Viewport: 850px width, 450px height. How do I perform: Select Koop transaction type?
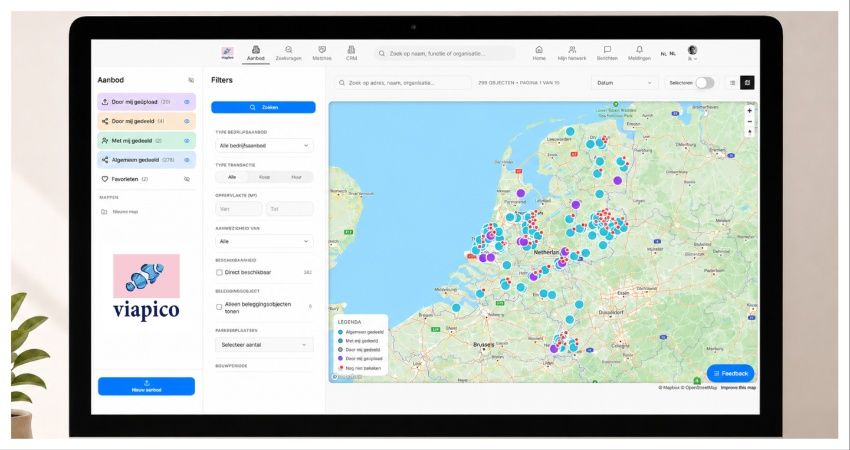(x=264, y=177)
